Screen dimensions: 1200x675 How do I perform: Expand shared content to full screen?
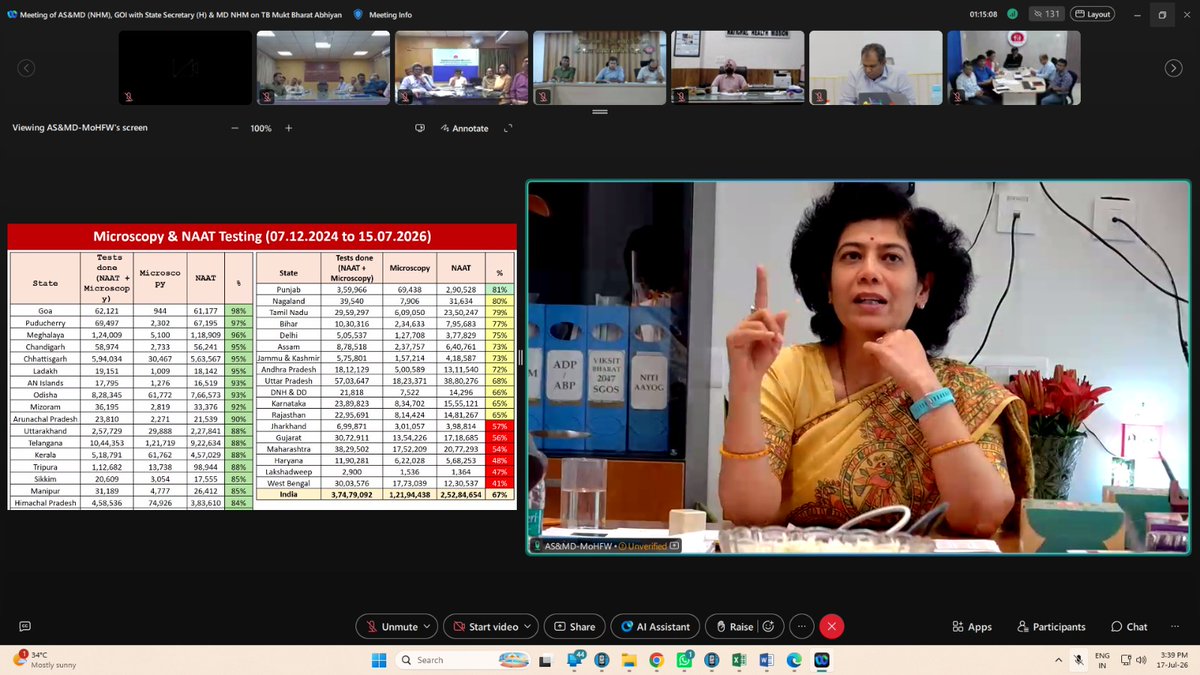click(509, 128)
